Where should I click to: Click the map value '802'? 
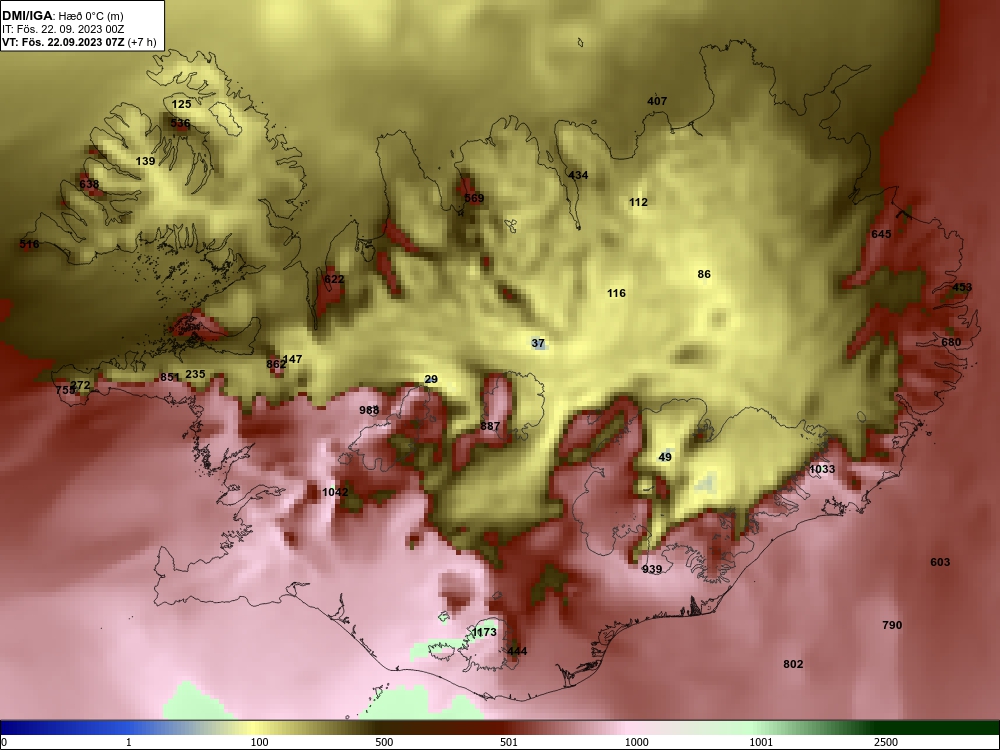click(793, 665)
